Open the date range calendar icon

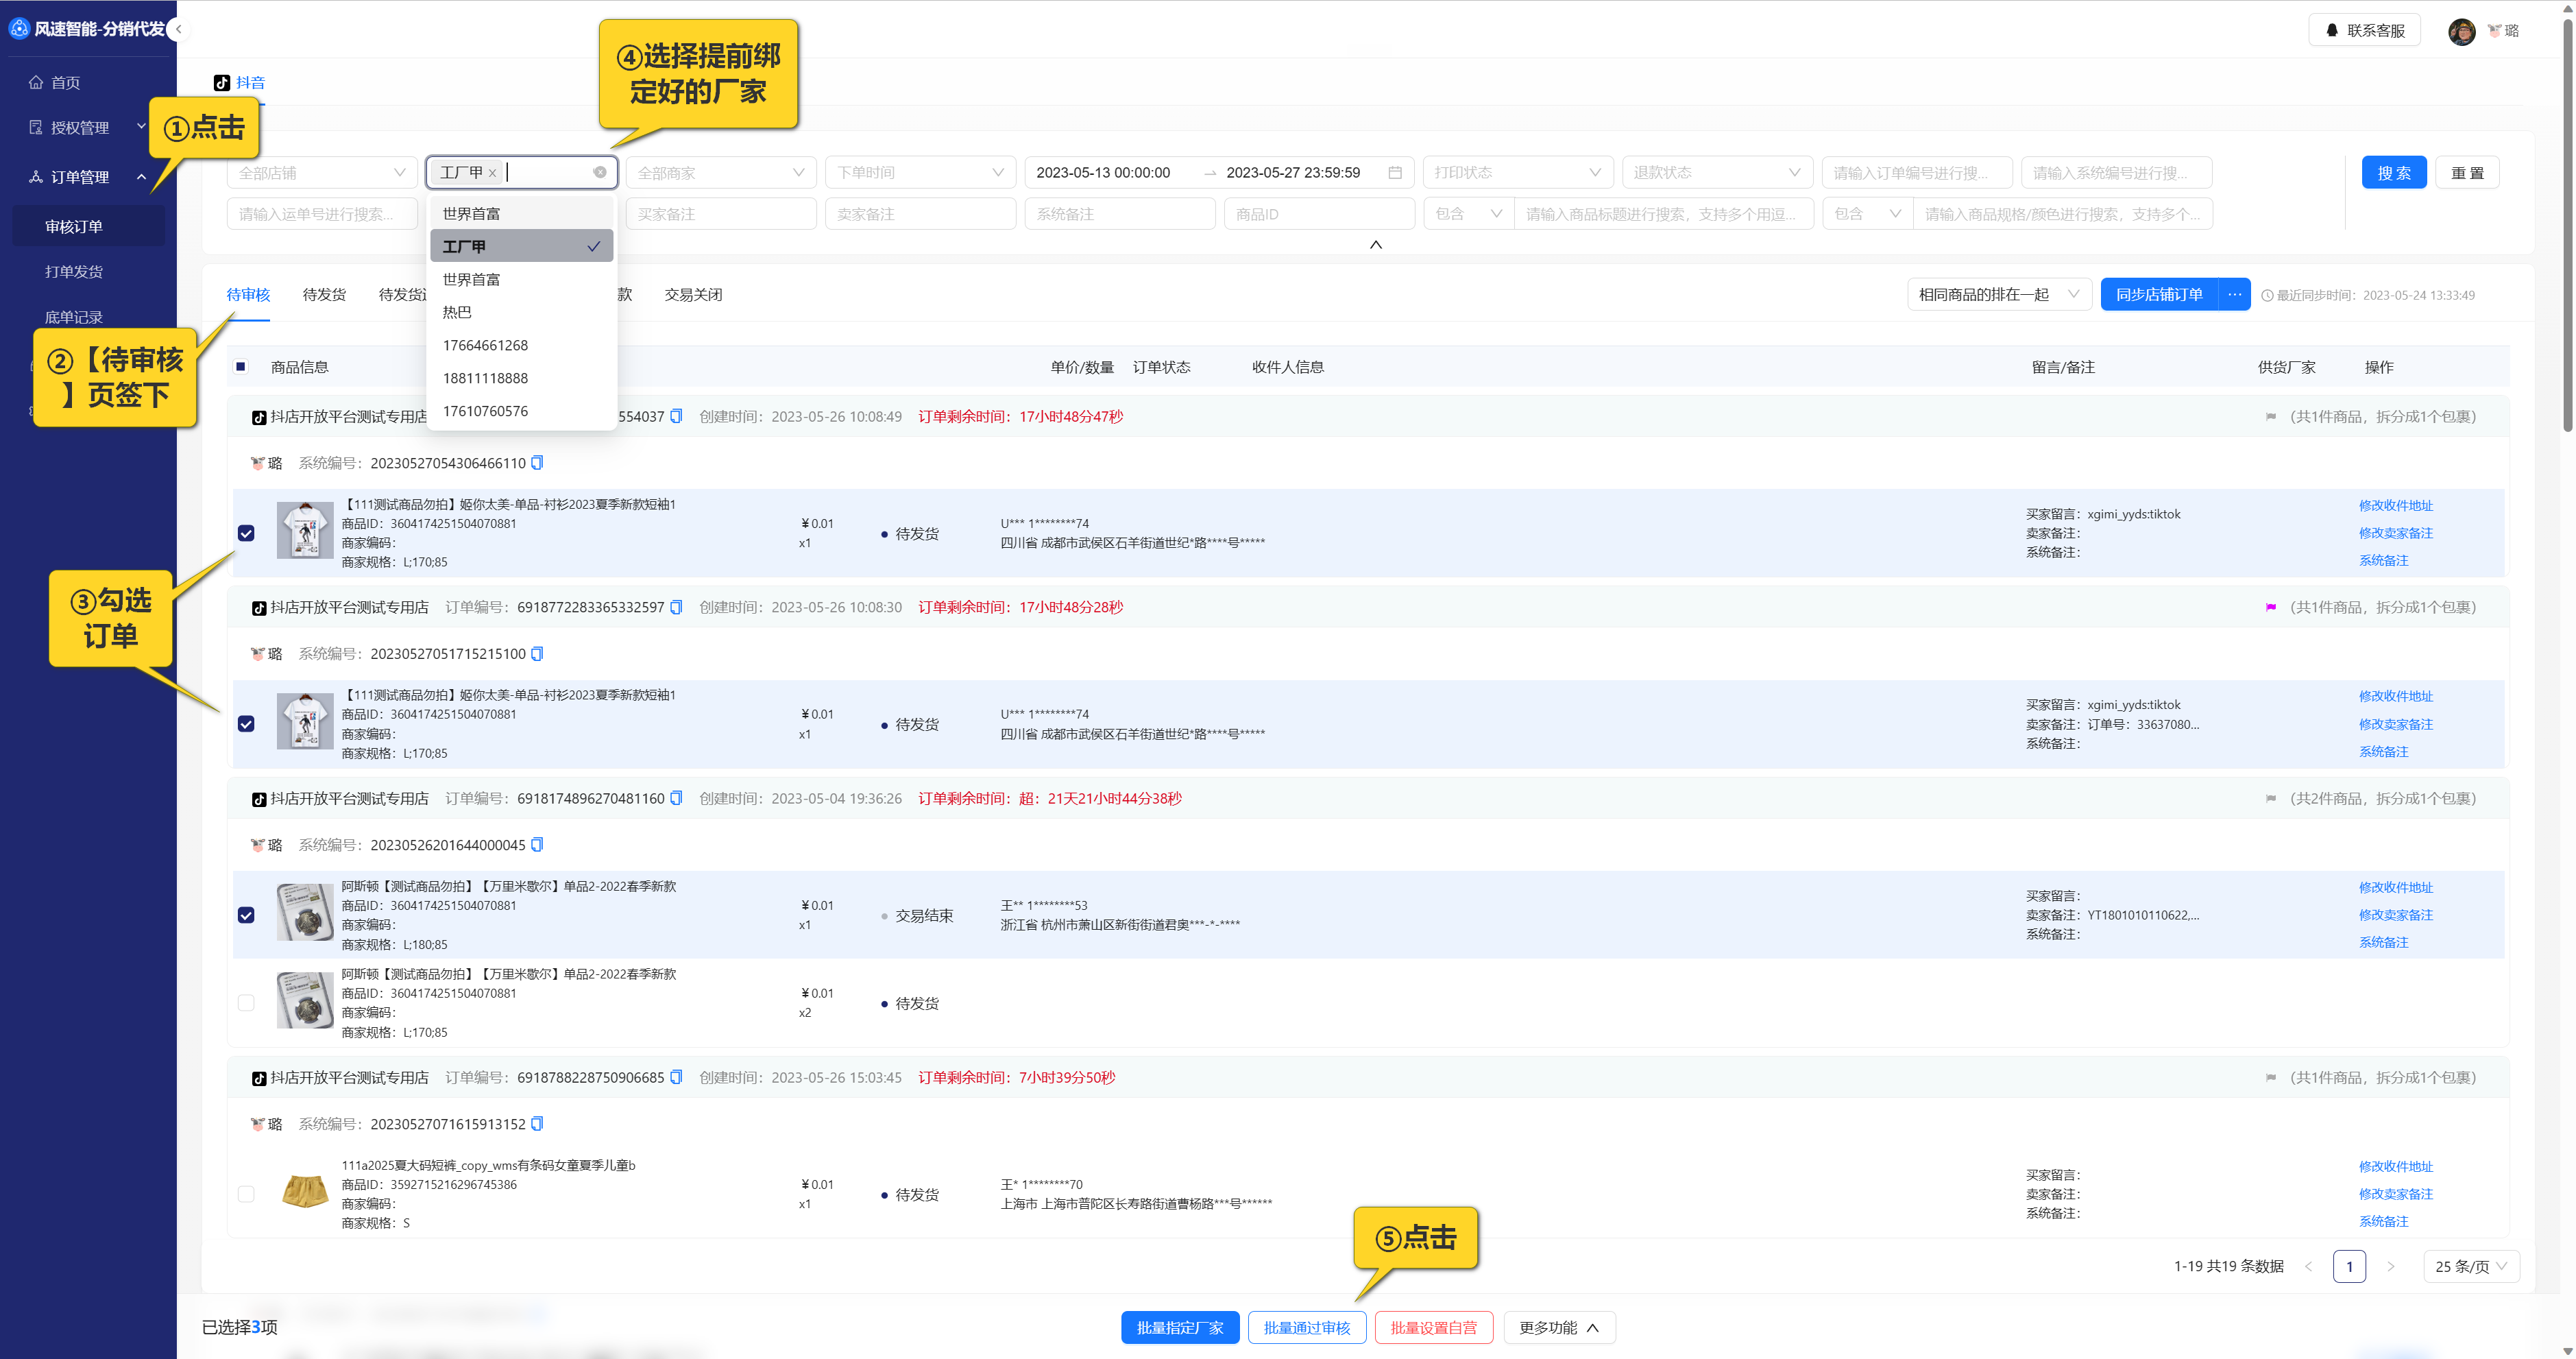point(1395,172)
